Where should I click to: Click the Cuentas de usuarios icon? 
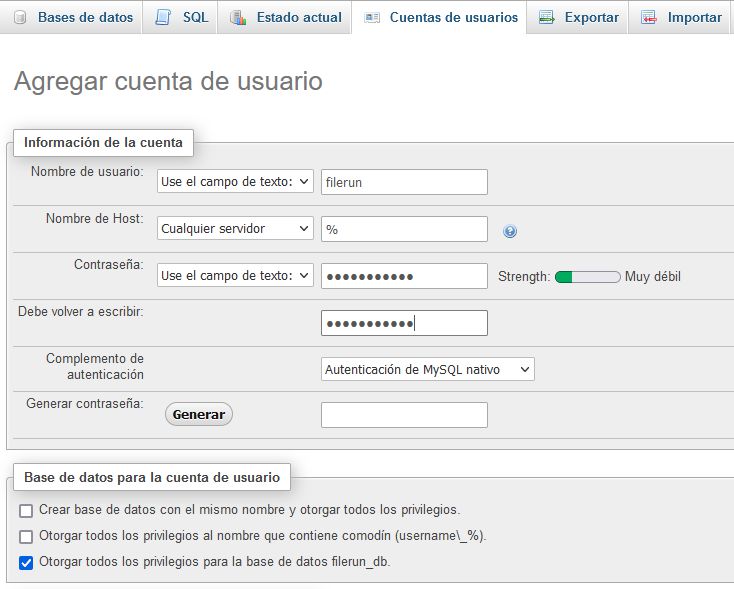coord(372,18)
